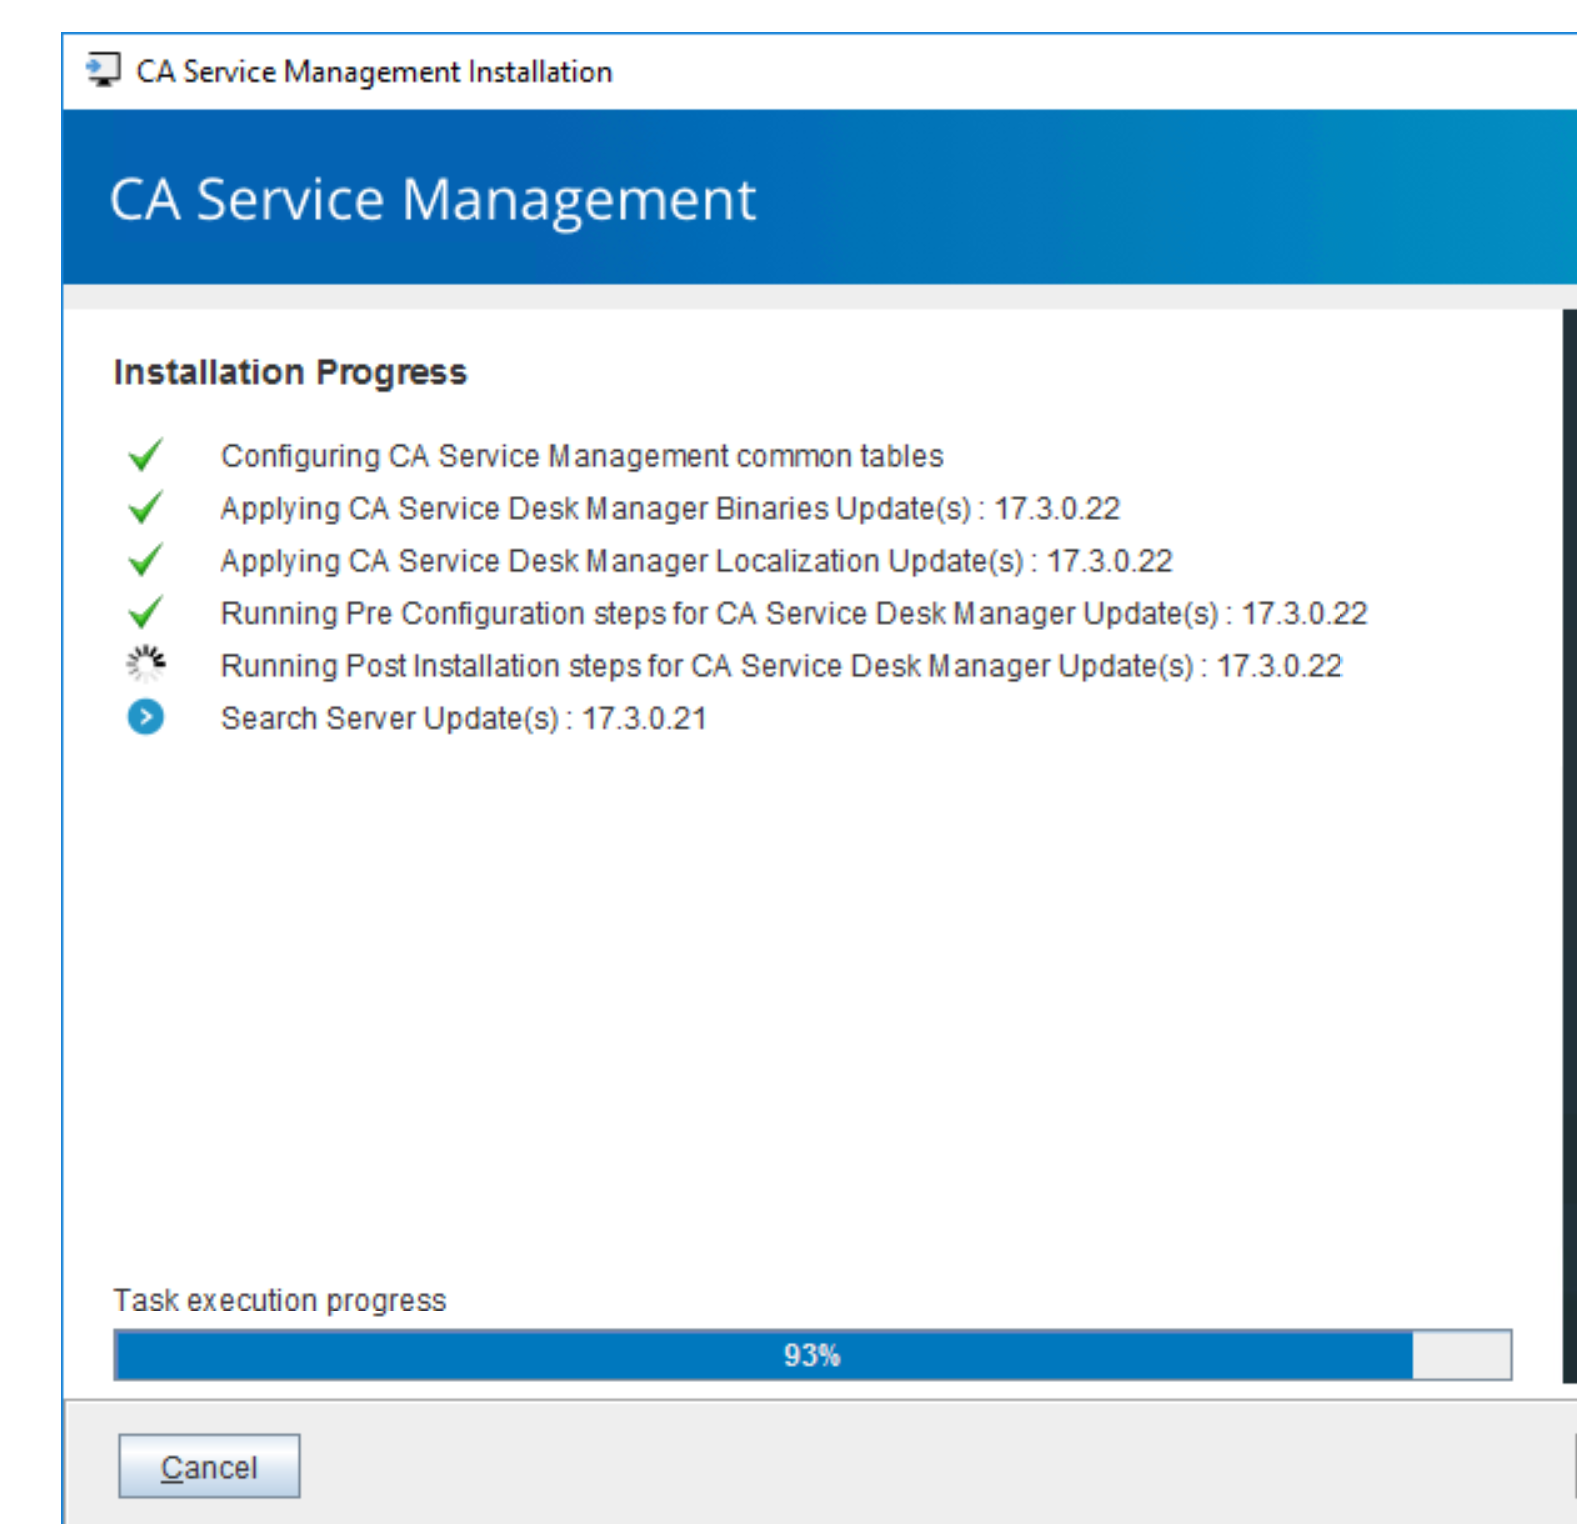Select 'Configuring CA Service Management common tables' text
The height and width of the screenshot is (1524, 1577).
click(581, 456)
